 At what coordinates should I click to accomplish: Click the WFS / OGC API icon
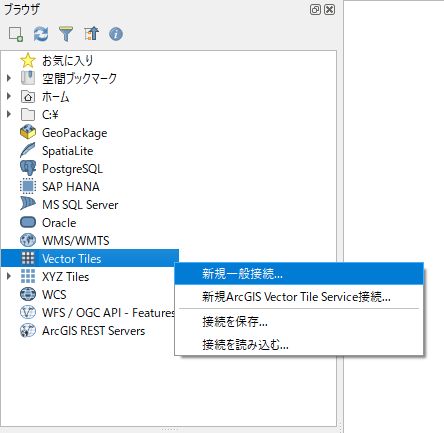28,312
